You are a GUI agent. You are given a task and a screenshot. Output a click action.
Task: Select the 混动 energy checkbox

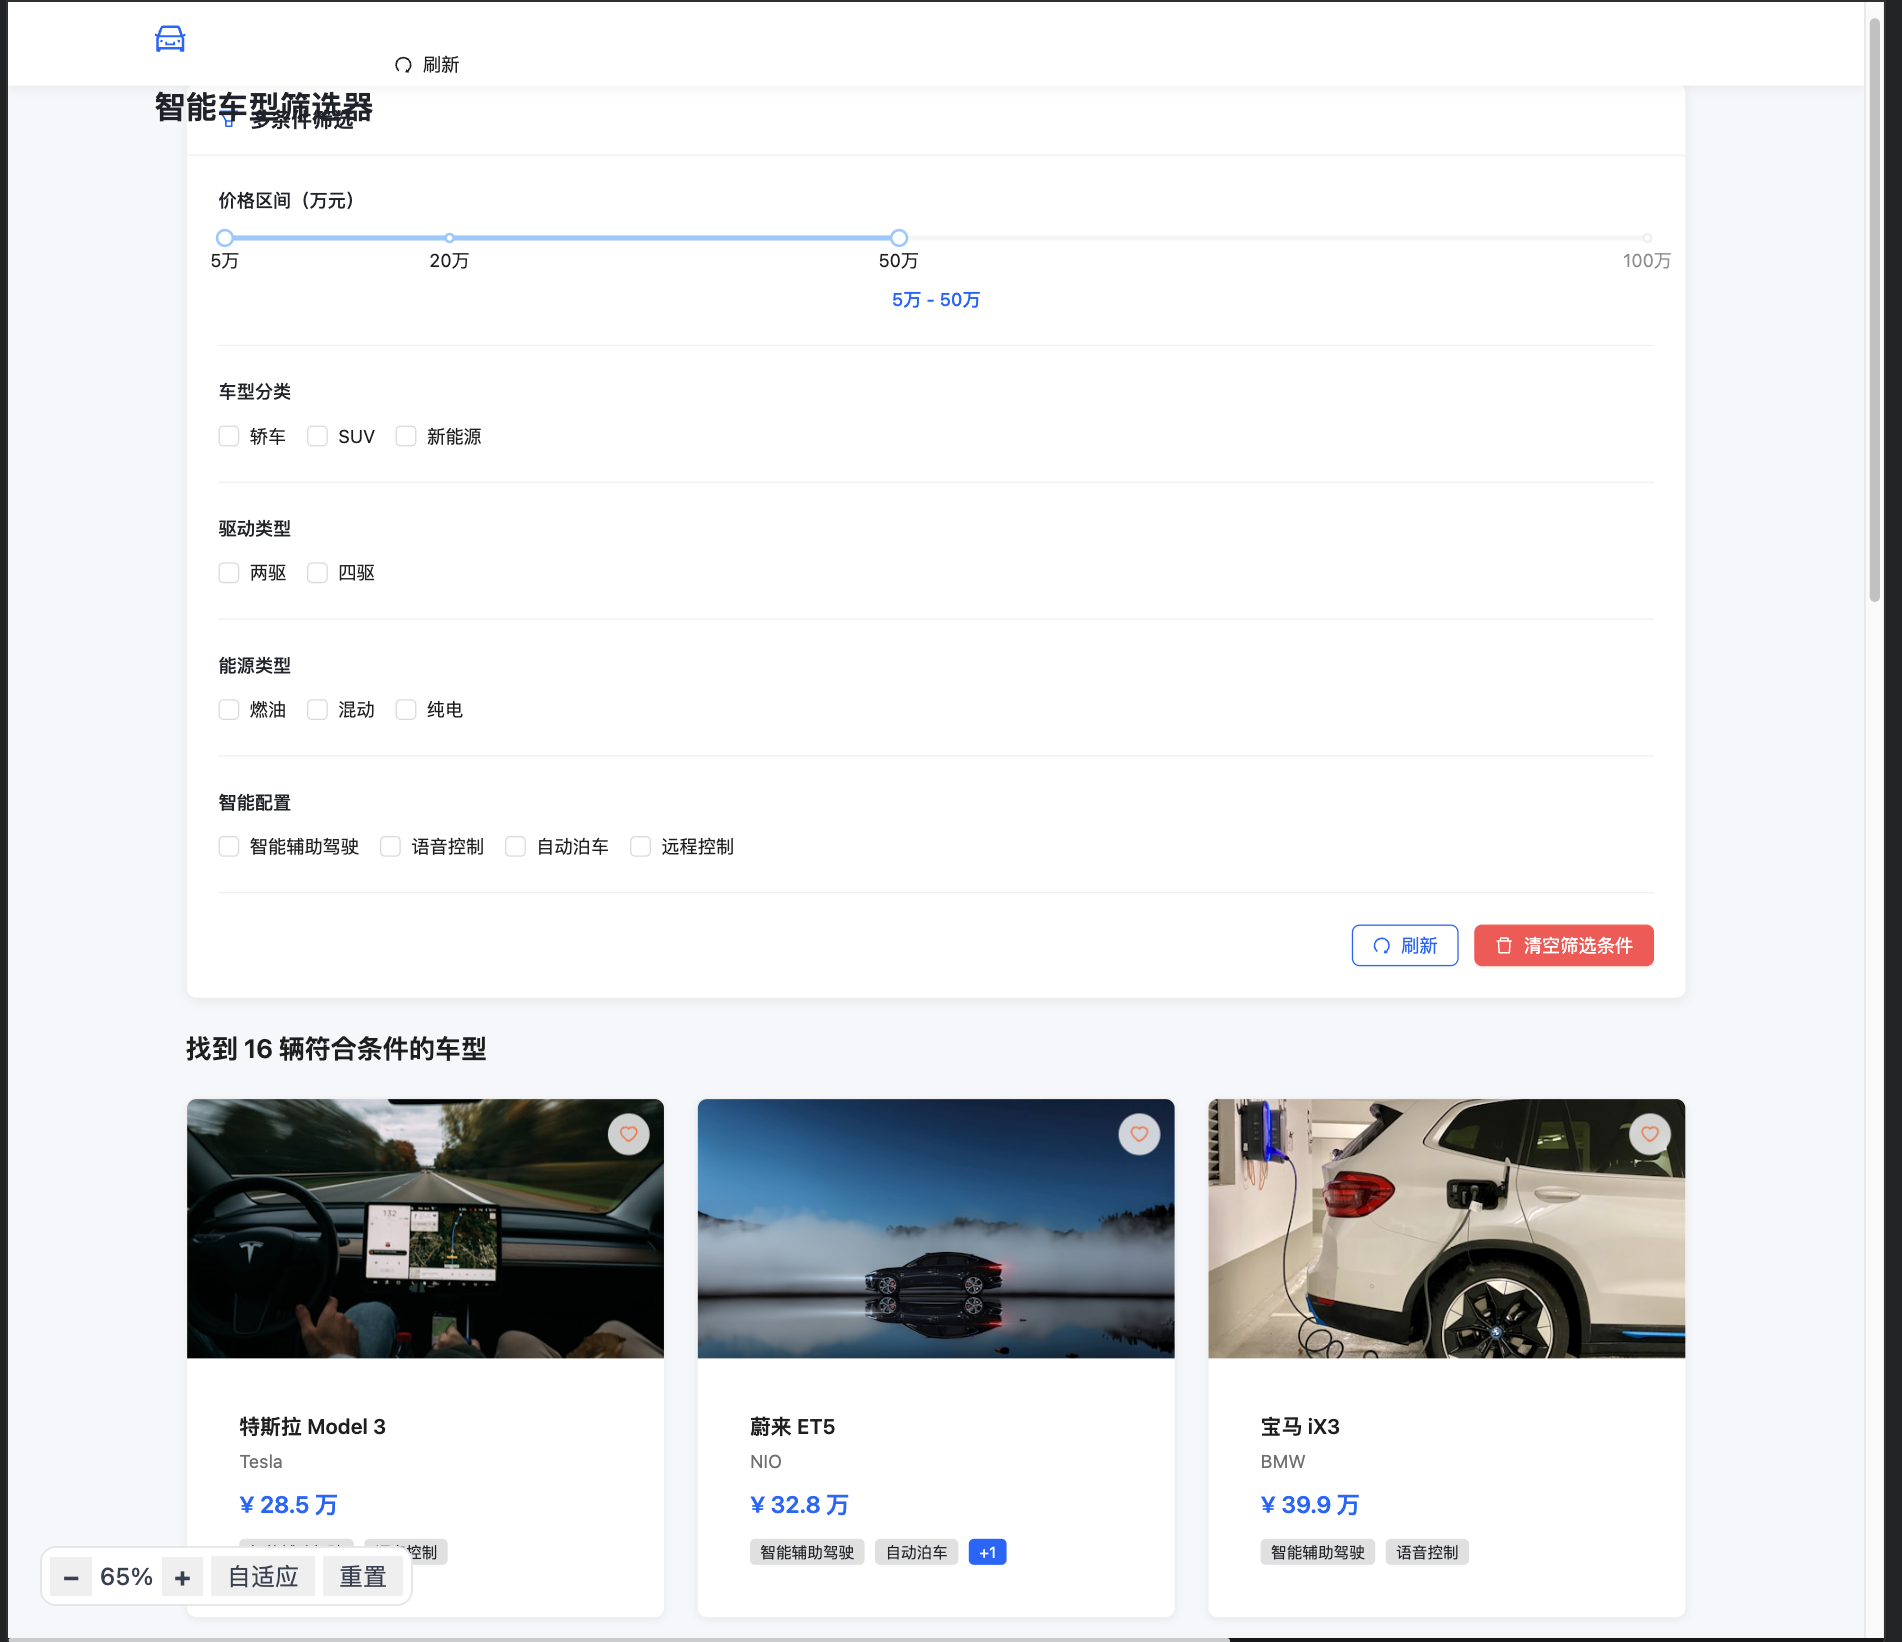click(317, 710)
